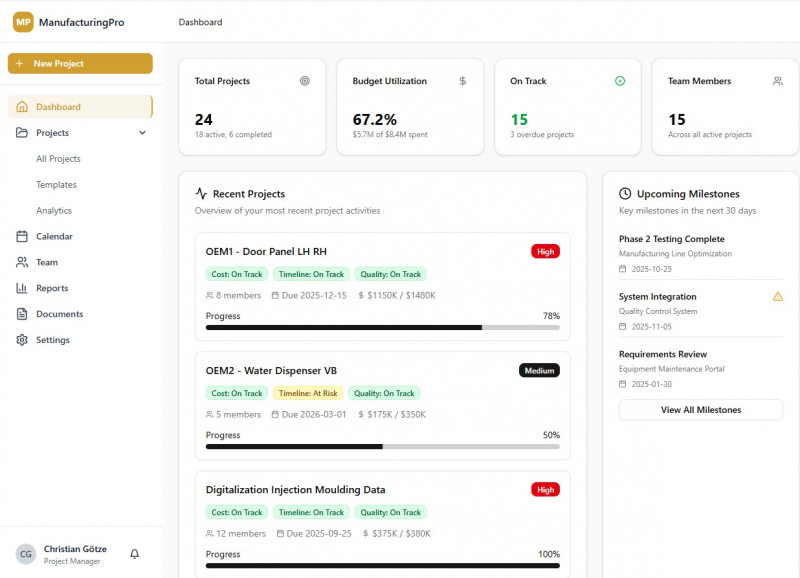The height and width of the screenshot is (578, 800).
Task: Click the green check icon in On Track card
Action: coord(620,81)
